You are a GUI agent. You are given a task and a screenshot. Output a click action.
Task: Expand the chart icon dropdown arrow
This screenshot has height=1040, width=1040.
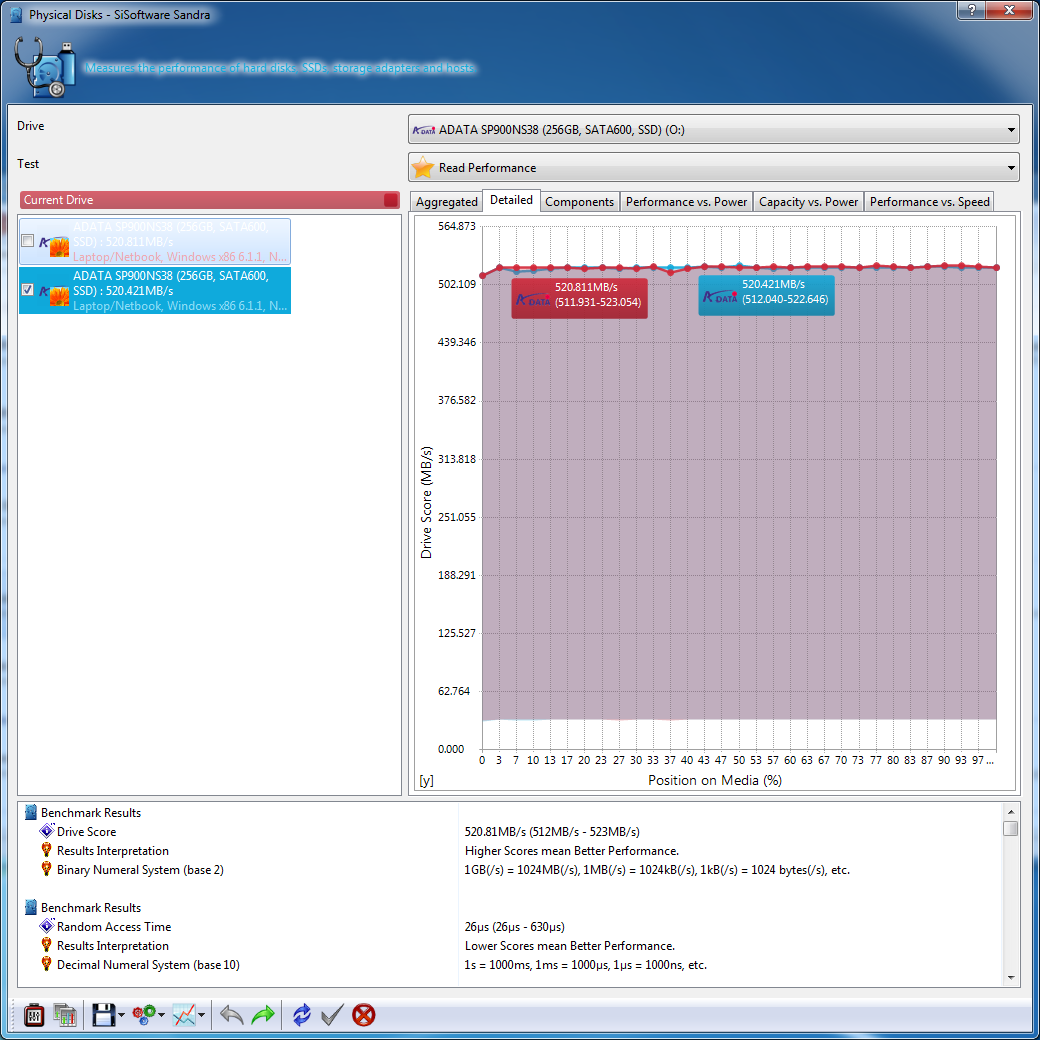pyautogui.click(x=201, y=1015)
